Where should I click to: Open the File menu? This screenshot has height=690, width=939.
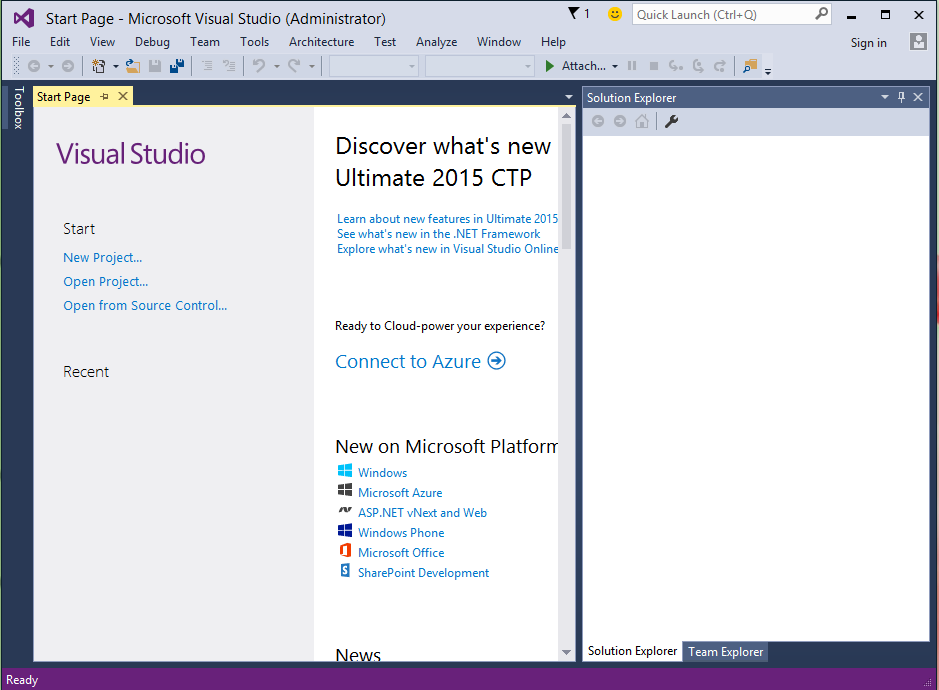pyautogui.click(x=21, y=42)
